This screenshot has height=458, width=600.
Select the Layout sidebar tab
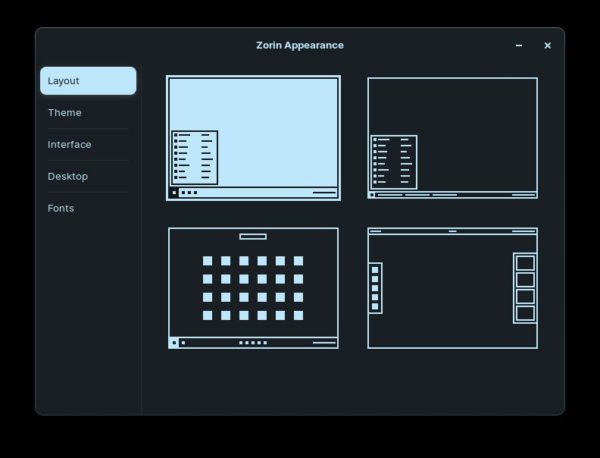tap(88, 81)
